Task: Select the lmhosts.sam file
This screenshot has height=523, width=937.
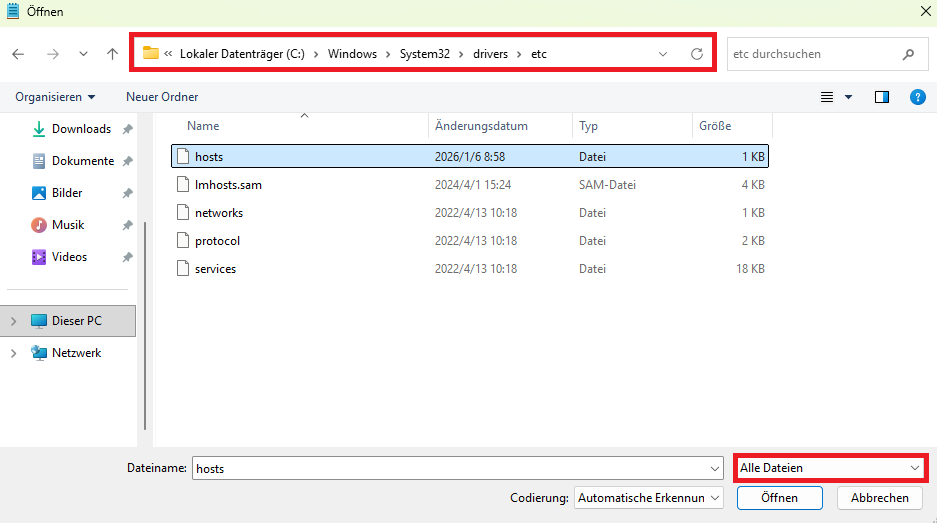Action: click(x=228, y=185)
